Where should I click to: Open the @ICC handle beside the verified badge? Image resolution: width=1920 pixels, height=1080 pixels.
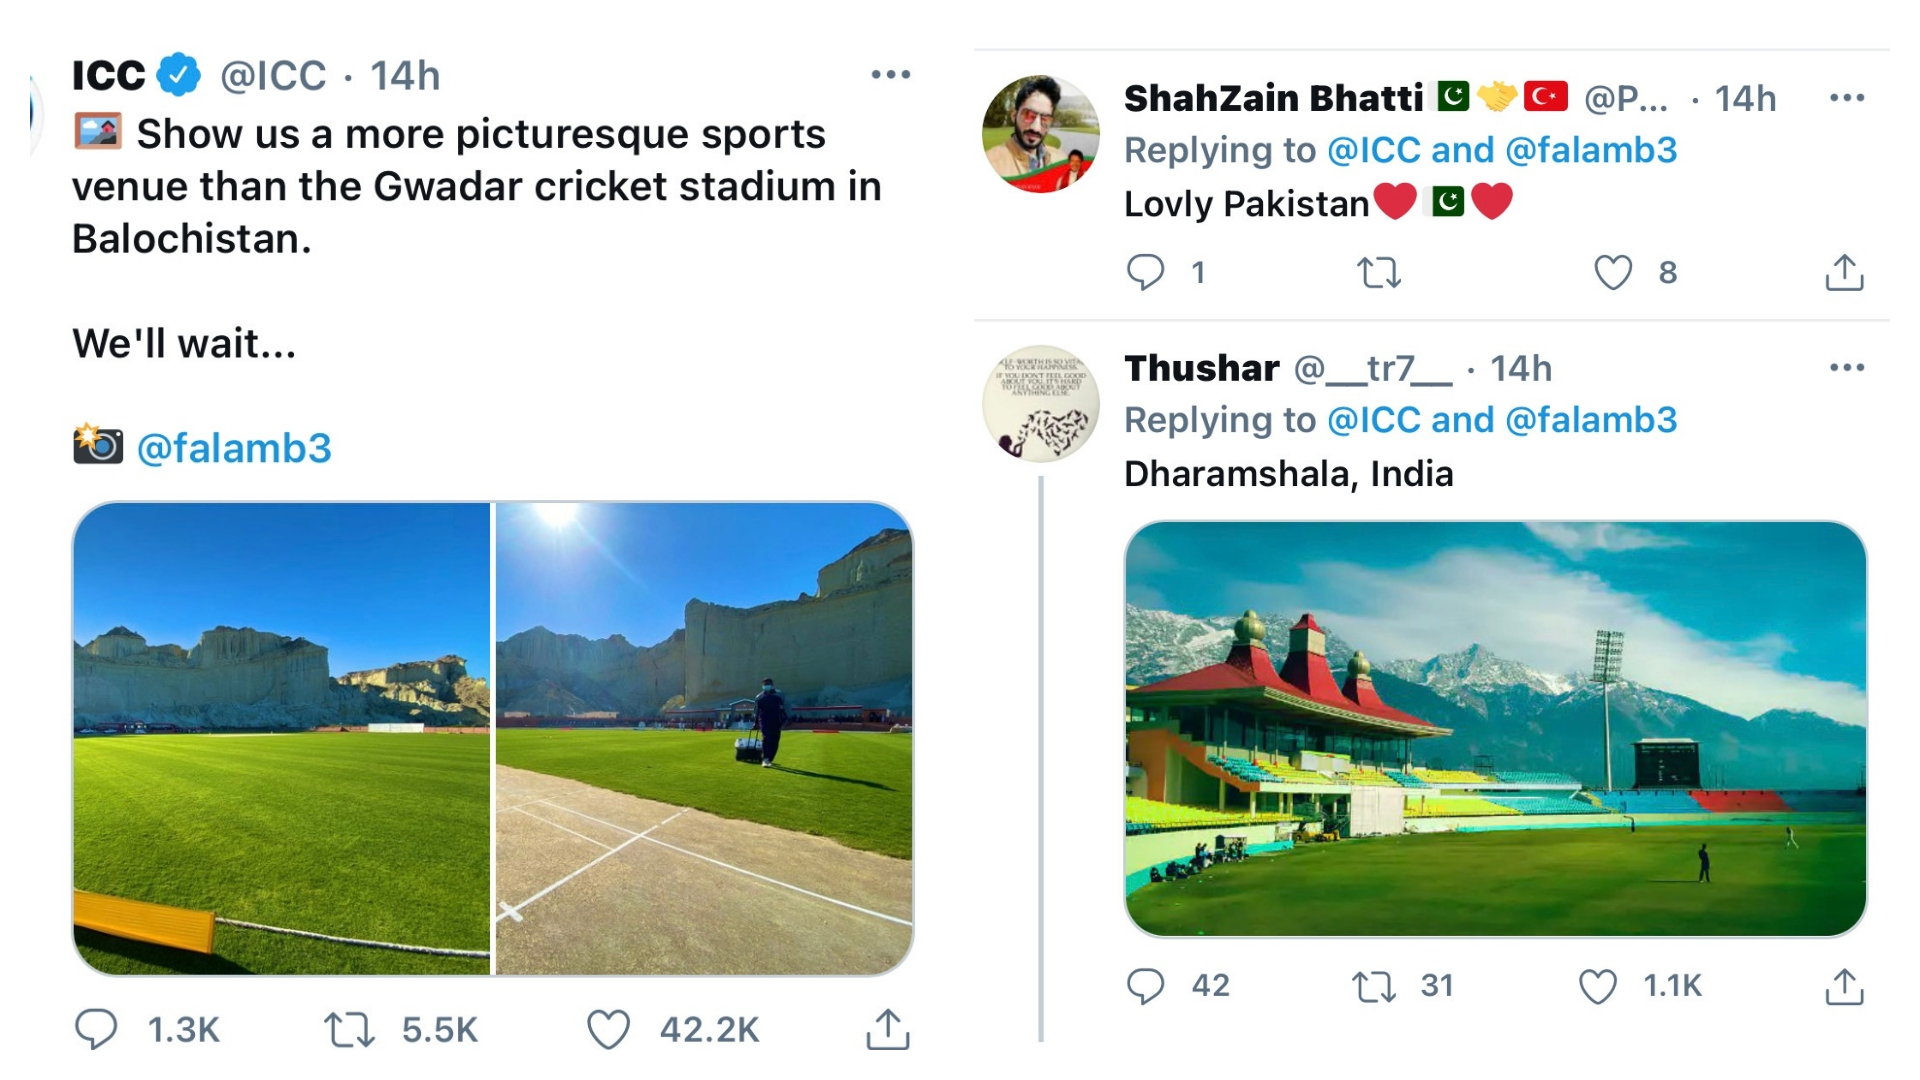point(273,76)
